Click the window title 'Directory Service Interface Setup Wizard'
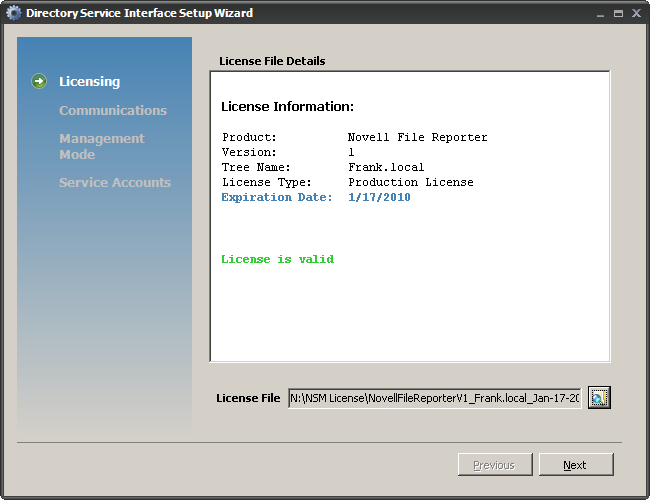This screenshot has height=500, width=650. (139, 13)
